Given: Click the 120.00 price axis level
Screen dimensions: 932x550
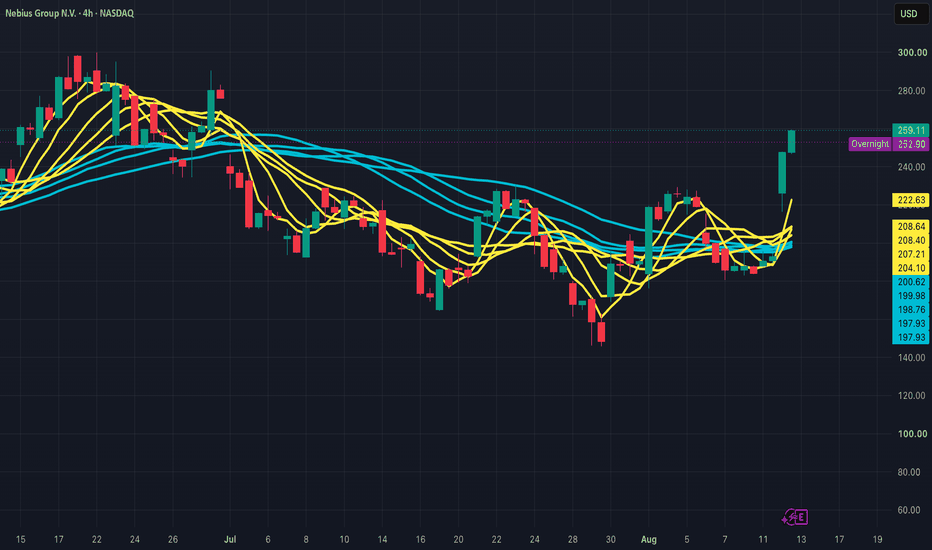Looking at the screenshot, I should coord(912,395).
